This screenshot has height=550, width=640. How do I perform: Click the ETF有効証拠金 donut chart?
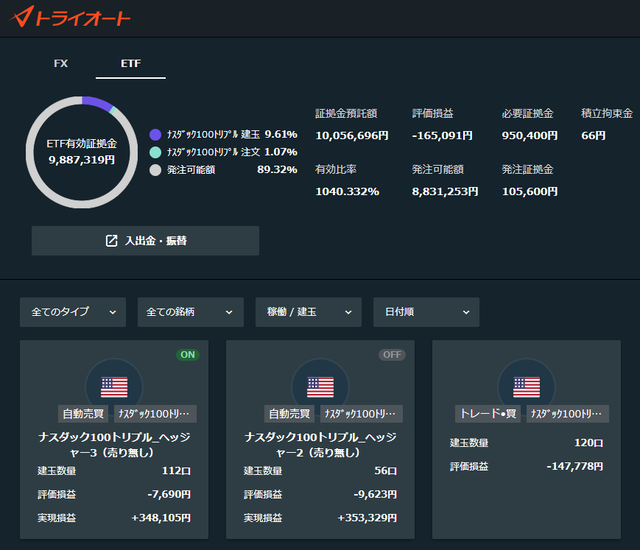(82, 152)
